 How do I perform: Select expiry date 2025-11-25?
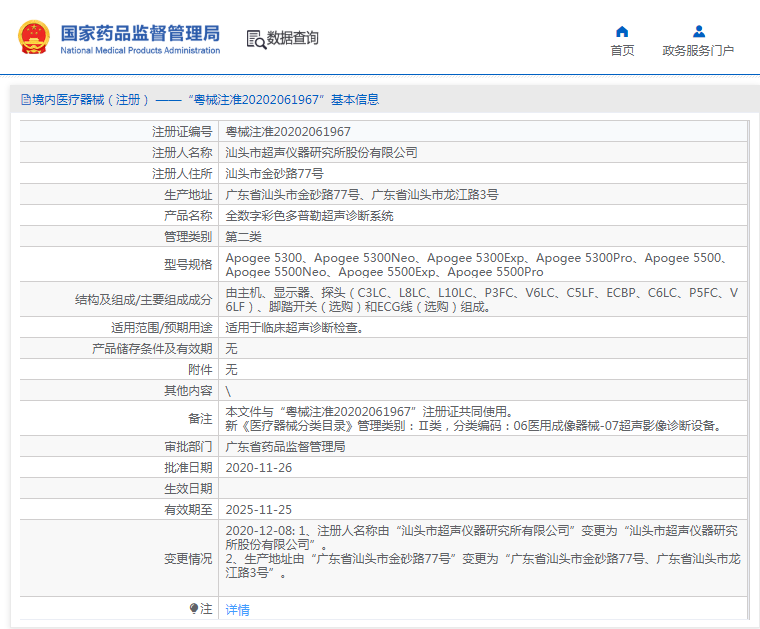tap(259, 510)
